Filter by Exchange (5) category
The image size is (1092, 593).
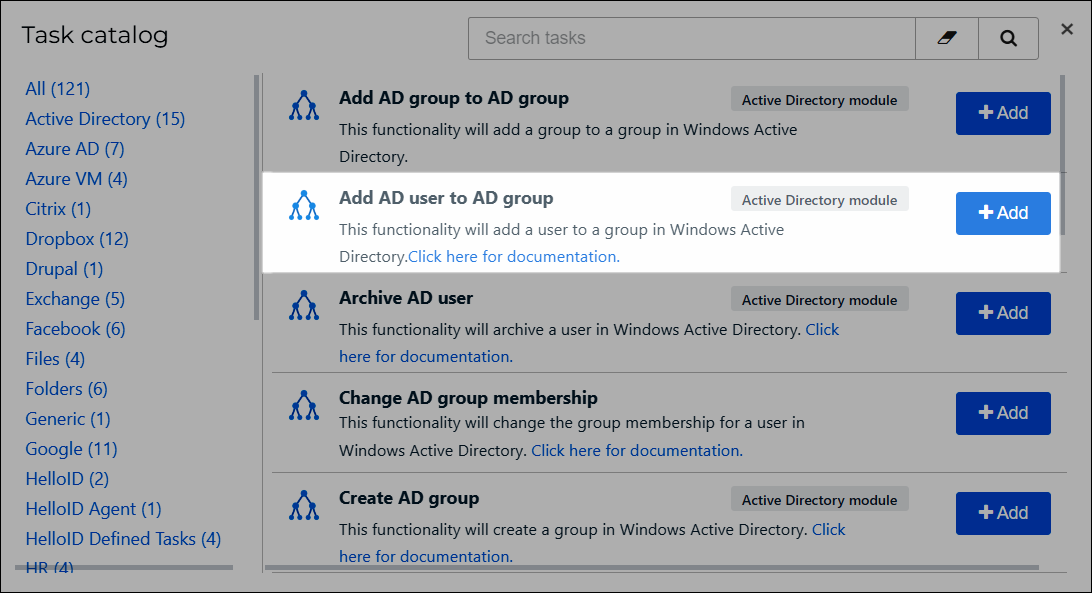(75, 299)
